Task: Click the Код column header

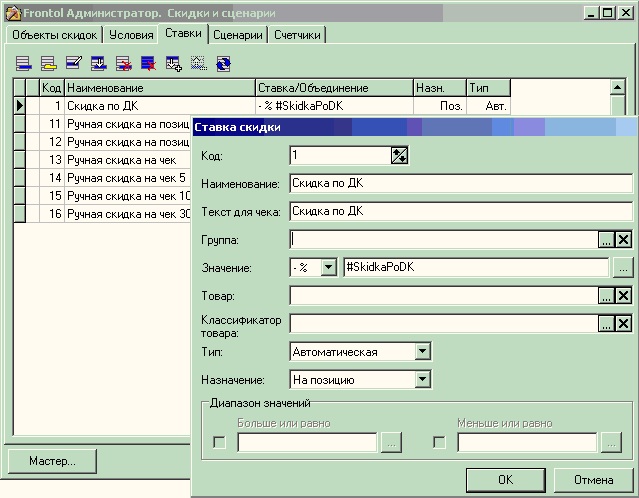Action: pos(52,88)
